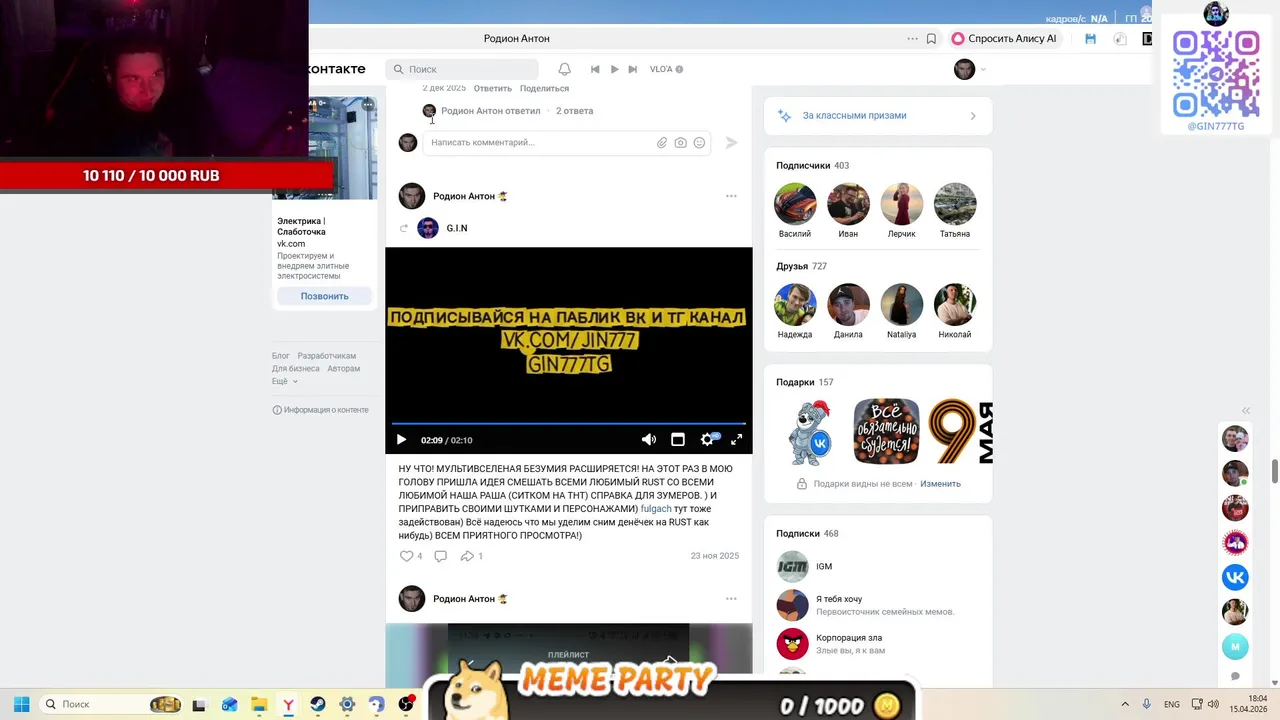Click the 'Поделиться' link under the comment
The height and width of the screenshot is (720, 1280).
click(544, 89)
